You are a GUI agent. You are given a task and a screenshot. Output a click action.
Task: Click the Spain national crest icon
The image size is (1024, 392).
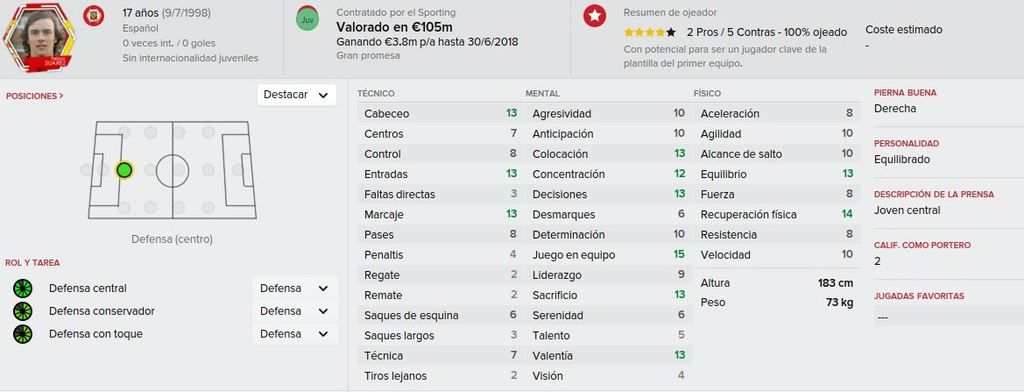pos(93,16)
